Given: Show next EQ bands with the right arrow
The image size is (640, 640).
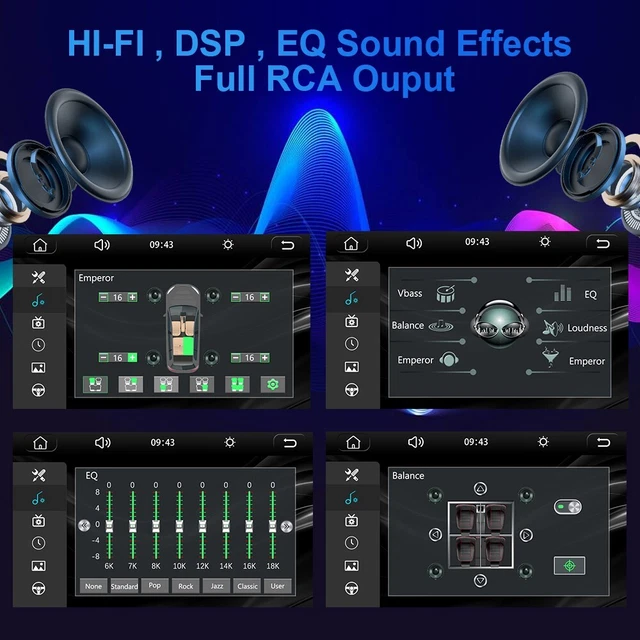Looking at the screenshot, I should click(287, 527).
